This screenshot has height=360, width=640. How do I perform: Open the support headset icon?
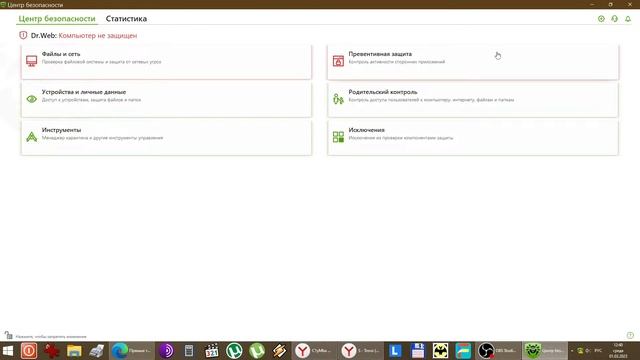pos(615,19)
